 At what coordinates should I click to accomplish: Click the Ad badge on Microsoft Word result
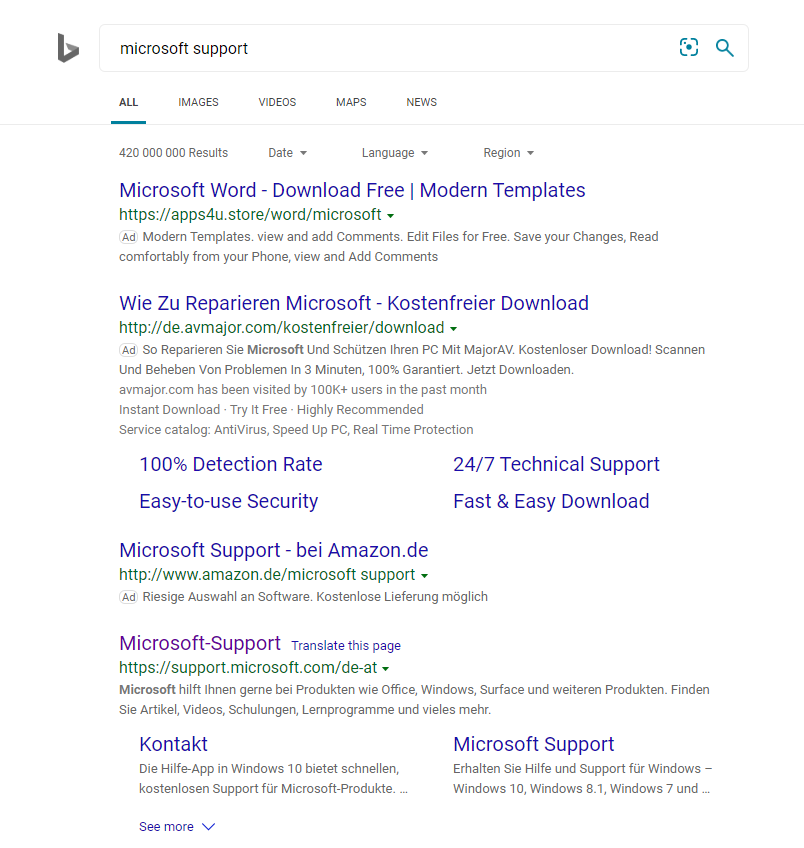click(x=129, y=237)
